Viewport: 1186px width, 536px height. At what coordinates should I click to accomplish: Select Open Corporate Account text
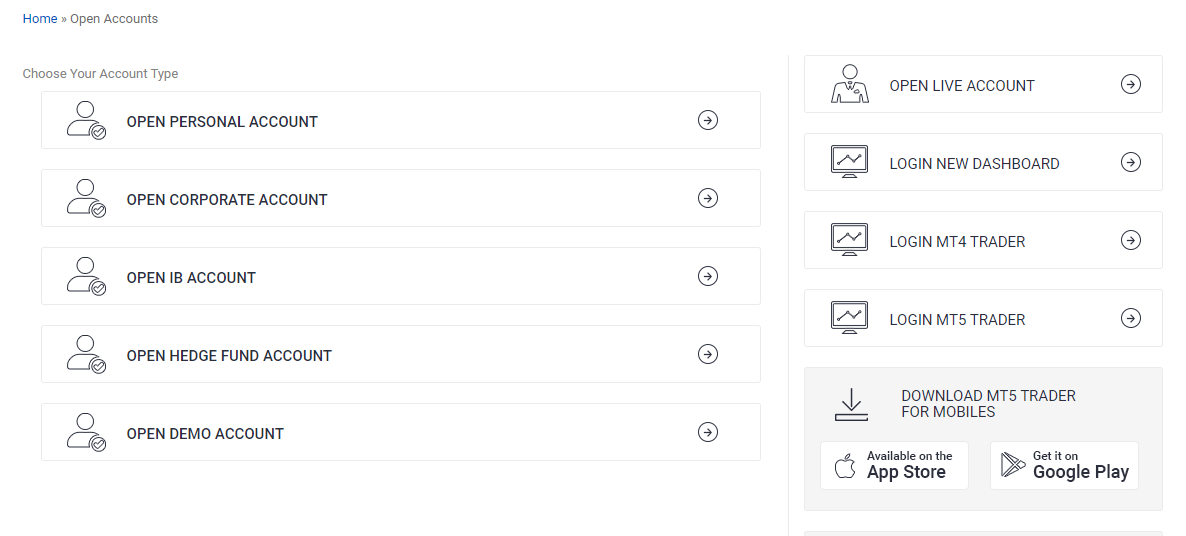(x=227, y=200)
